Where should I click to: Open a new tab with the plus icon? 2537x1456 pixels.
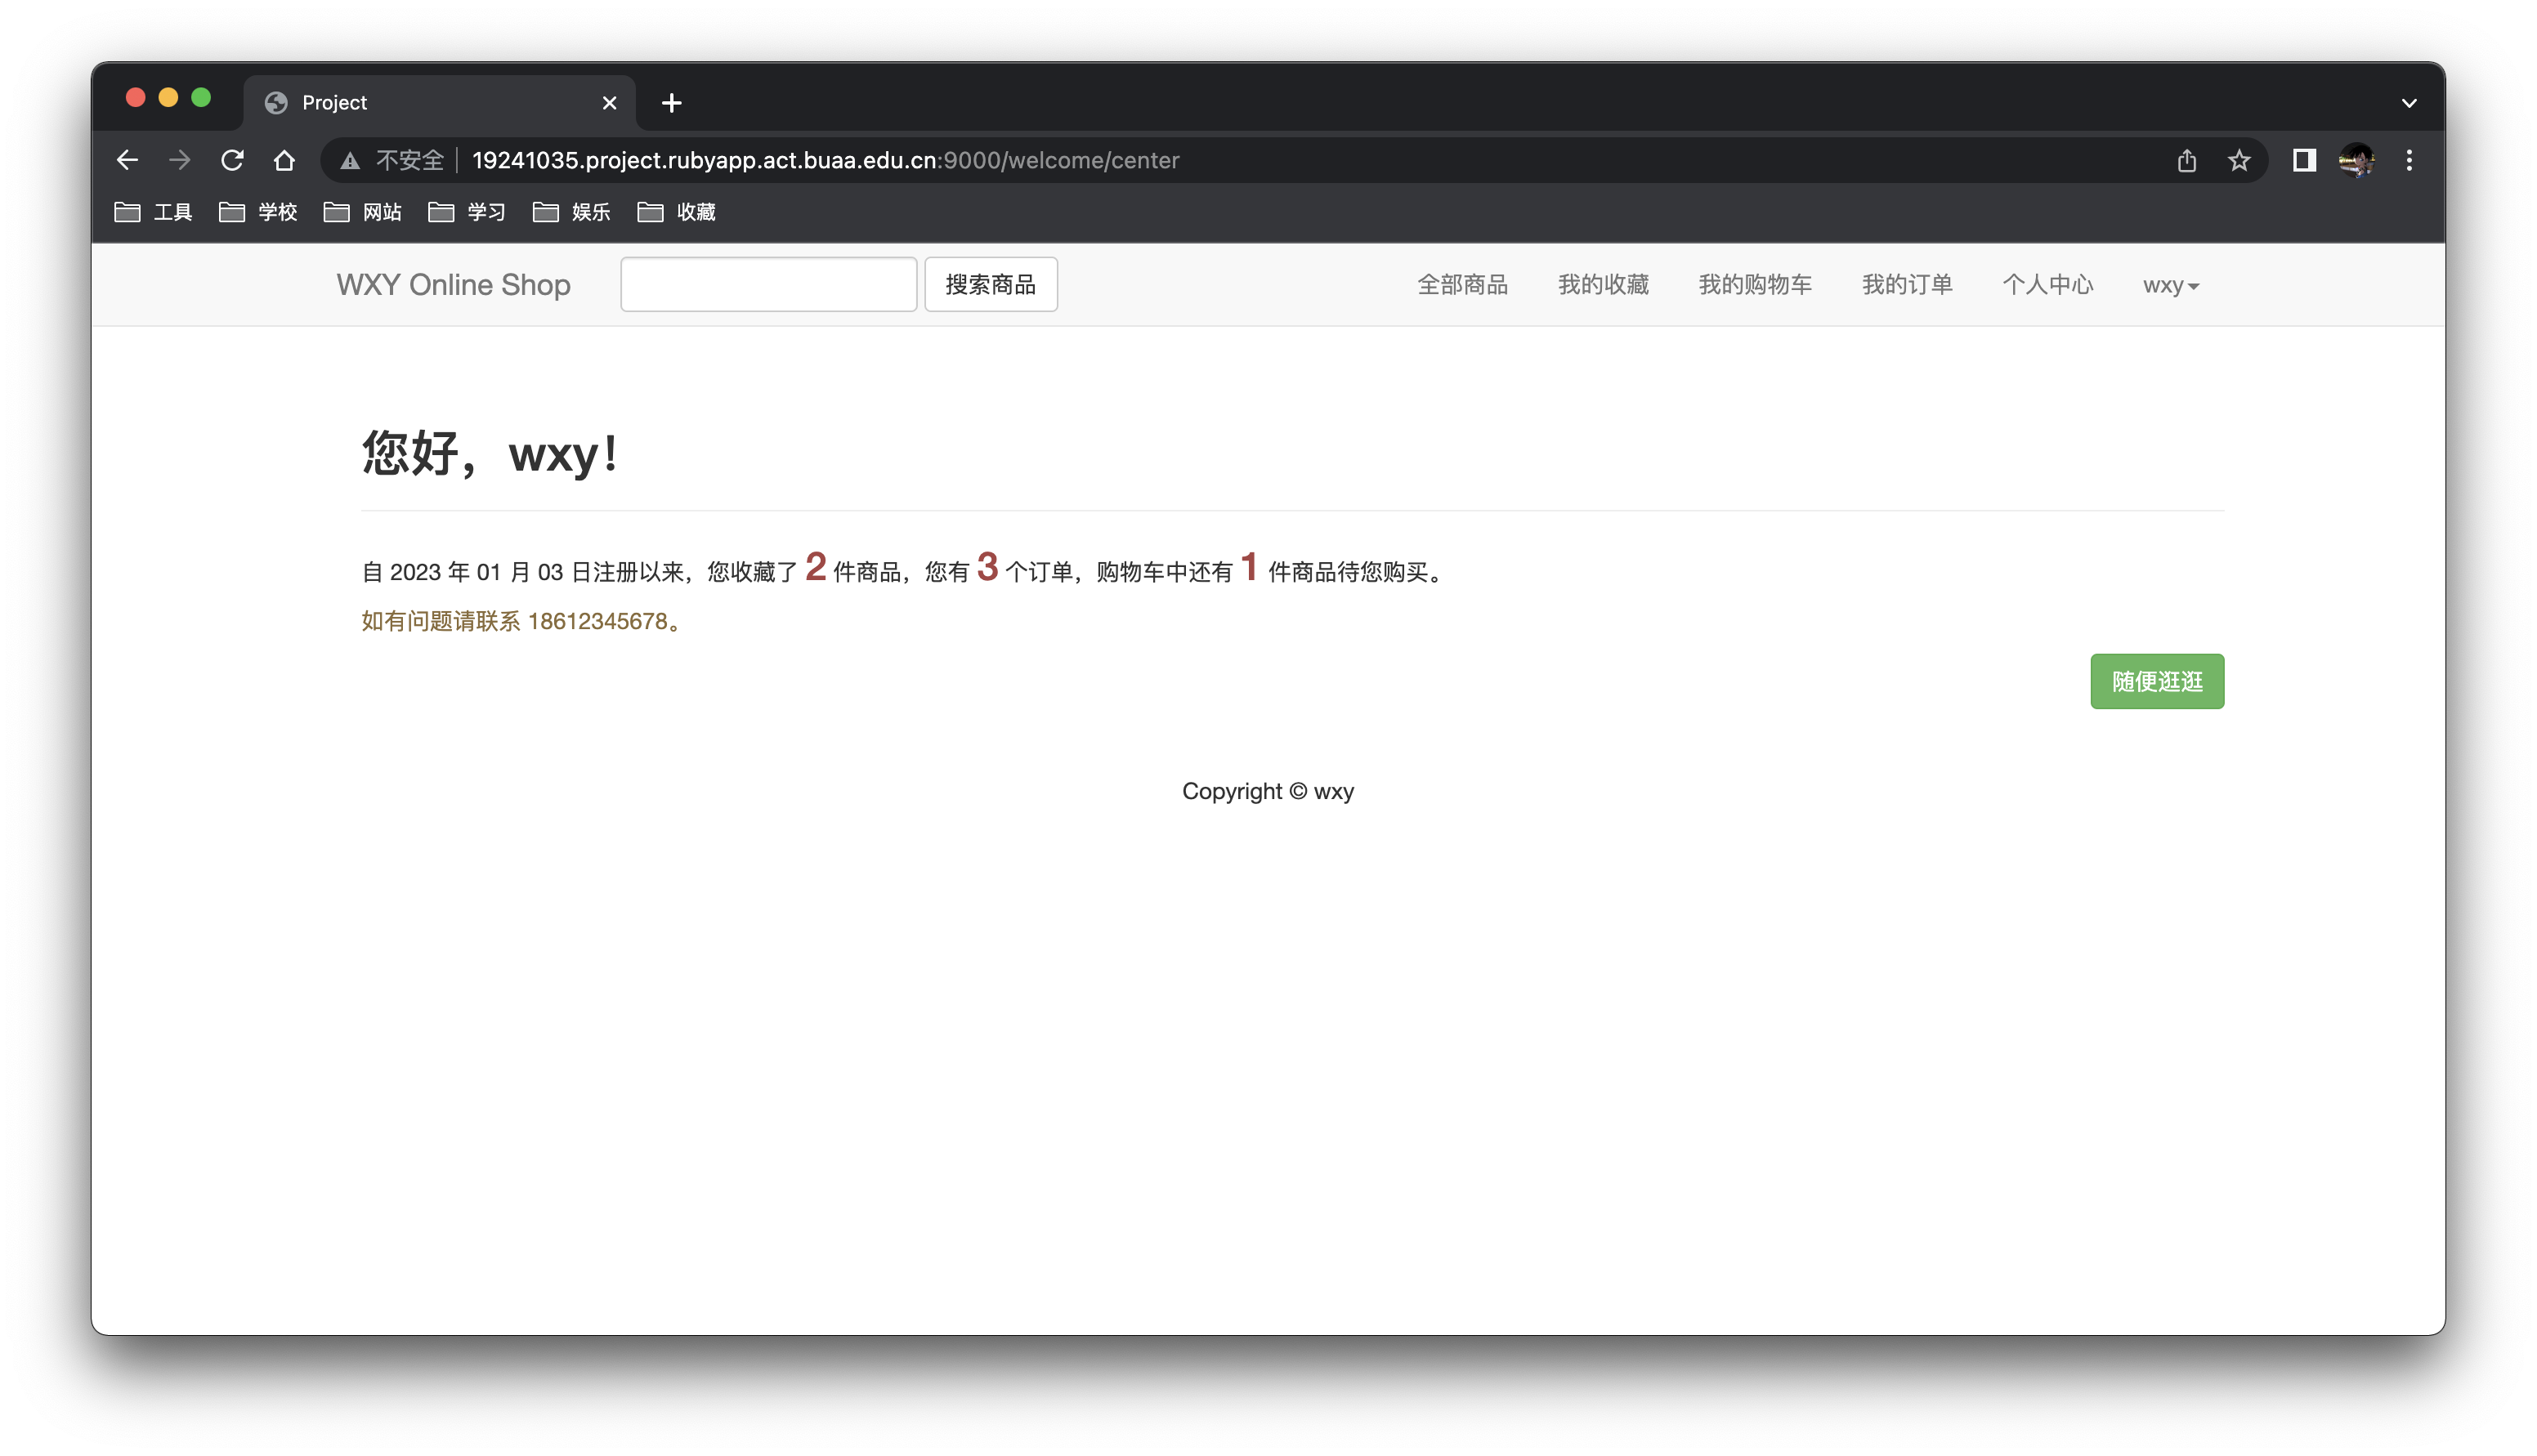pyautogui.click(x=672, y=103)
